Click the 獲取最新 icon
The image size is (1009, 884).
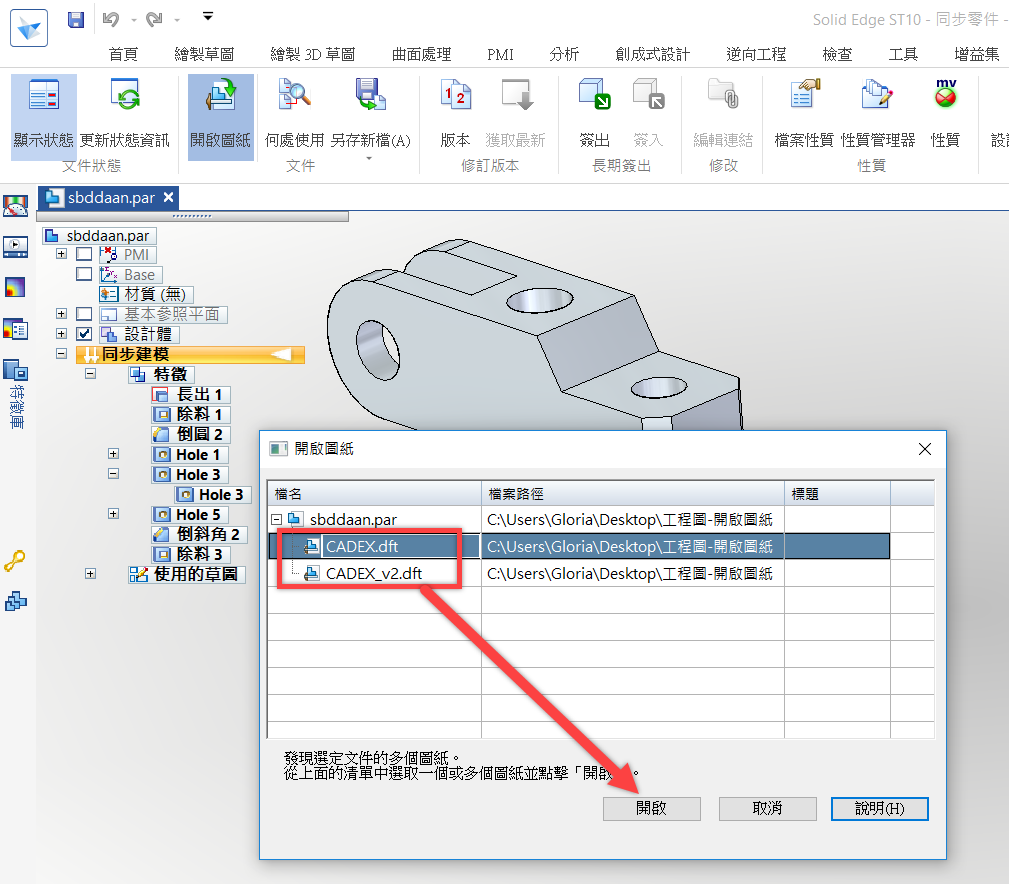pos(516,95)
